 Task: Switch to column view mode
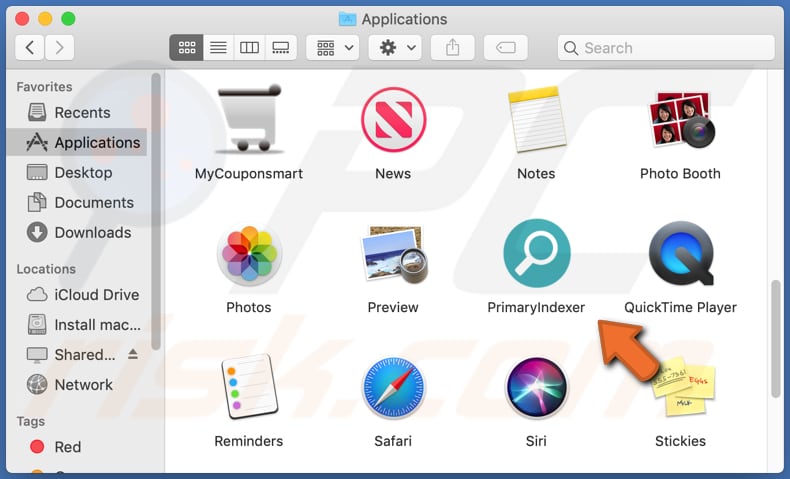pos(249,47)
